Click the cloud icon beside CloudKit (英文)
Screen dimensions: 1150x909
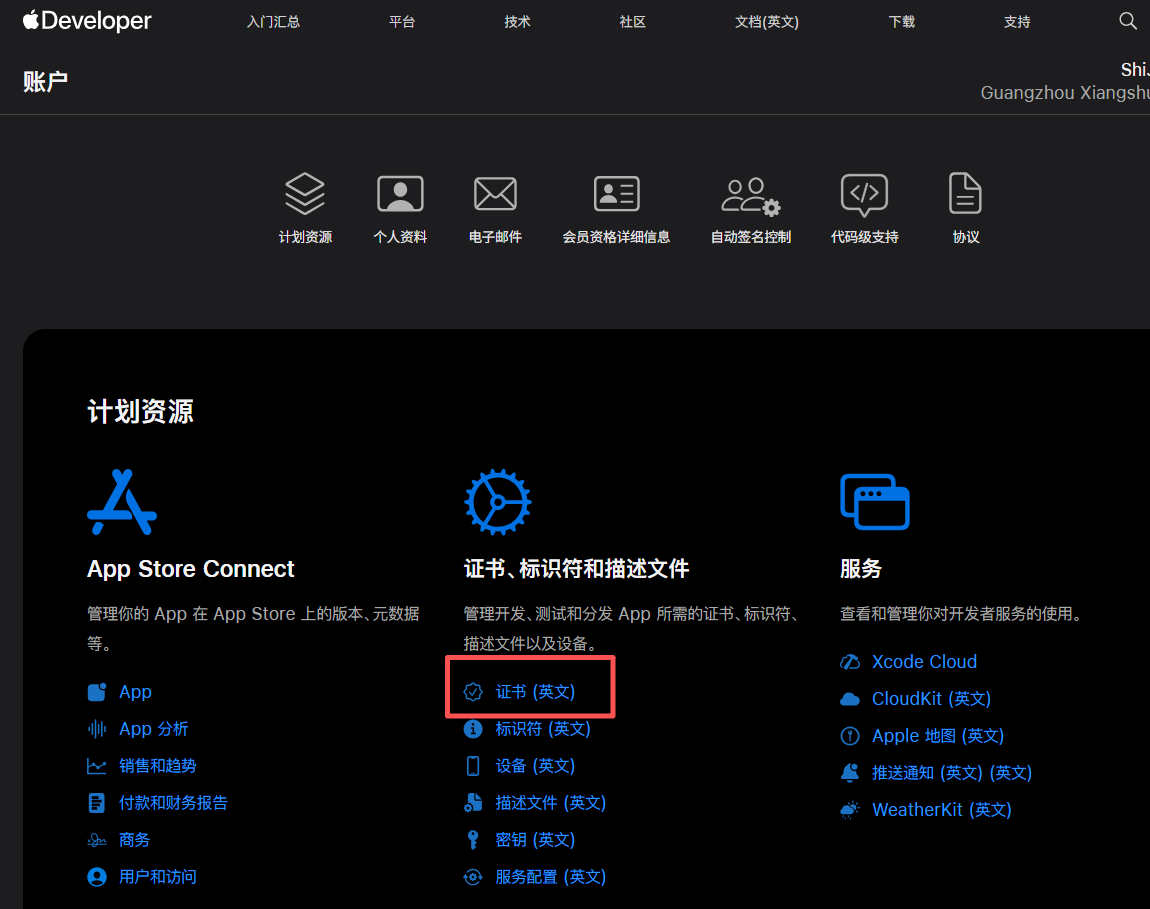tap(850, 699)
